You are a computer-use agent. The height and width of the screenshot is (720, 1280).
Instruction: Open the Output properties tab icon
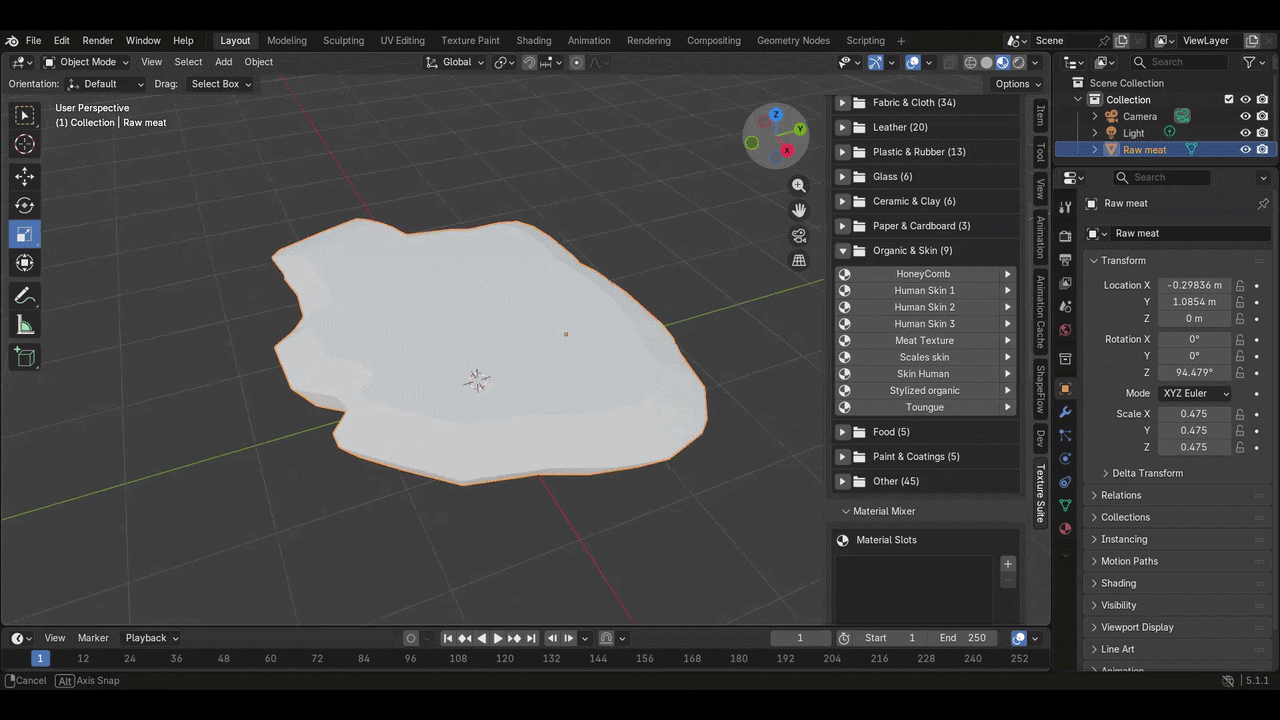tap(1065, 260)
